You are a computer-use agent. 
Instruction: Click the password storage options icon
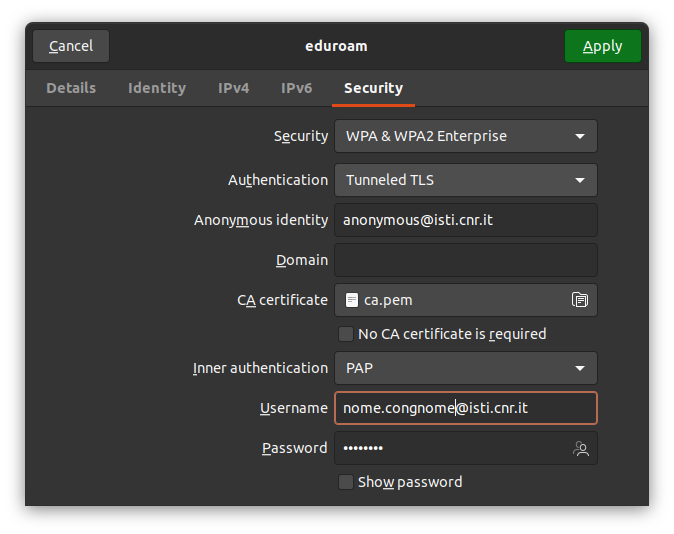coord(580,449)
